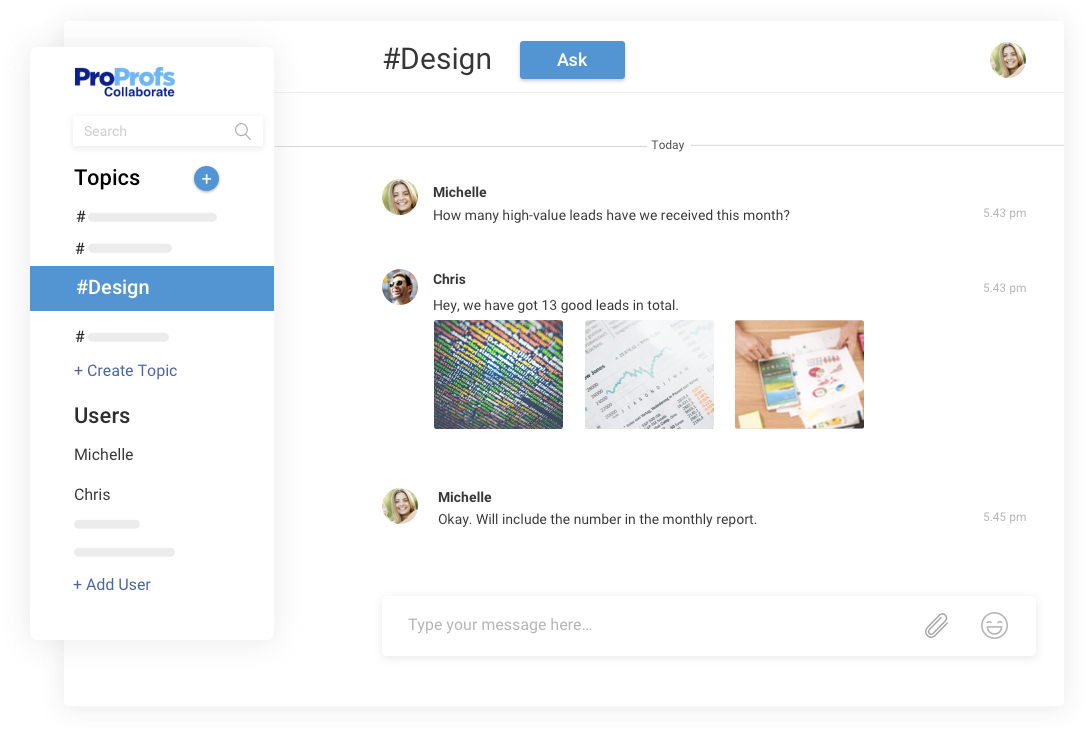
Task: Open the colorful code screen thumbnail
Action: pos(498,375)
